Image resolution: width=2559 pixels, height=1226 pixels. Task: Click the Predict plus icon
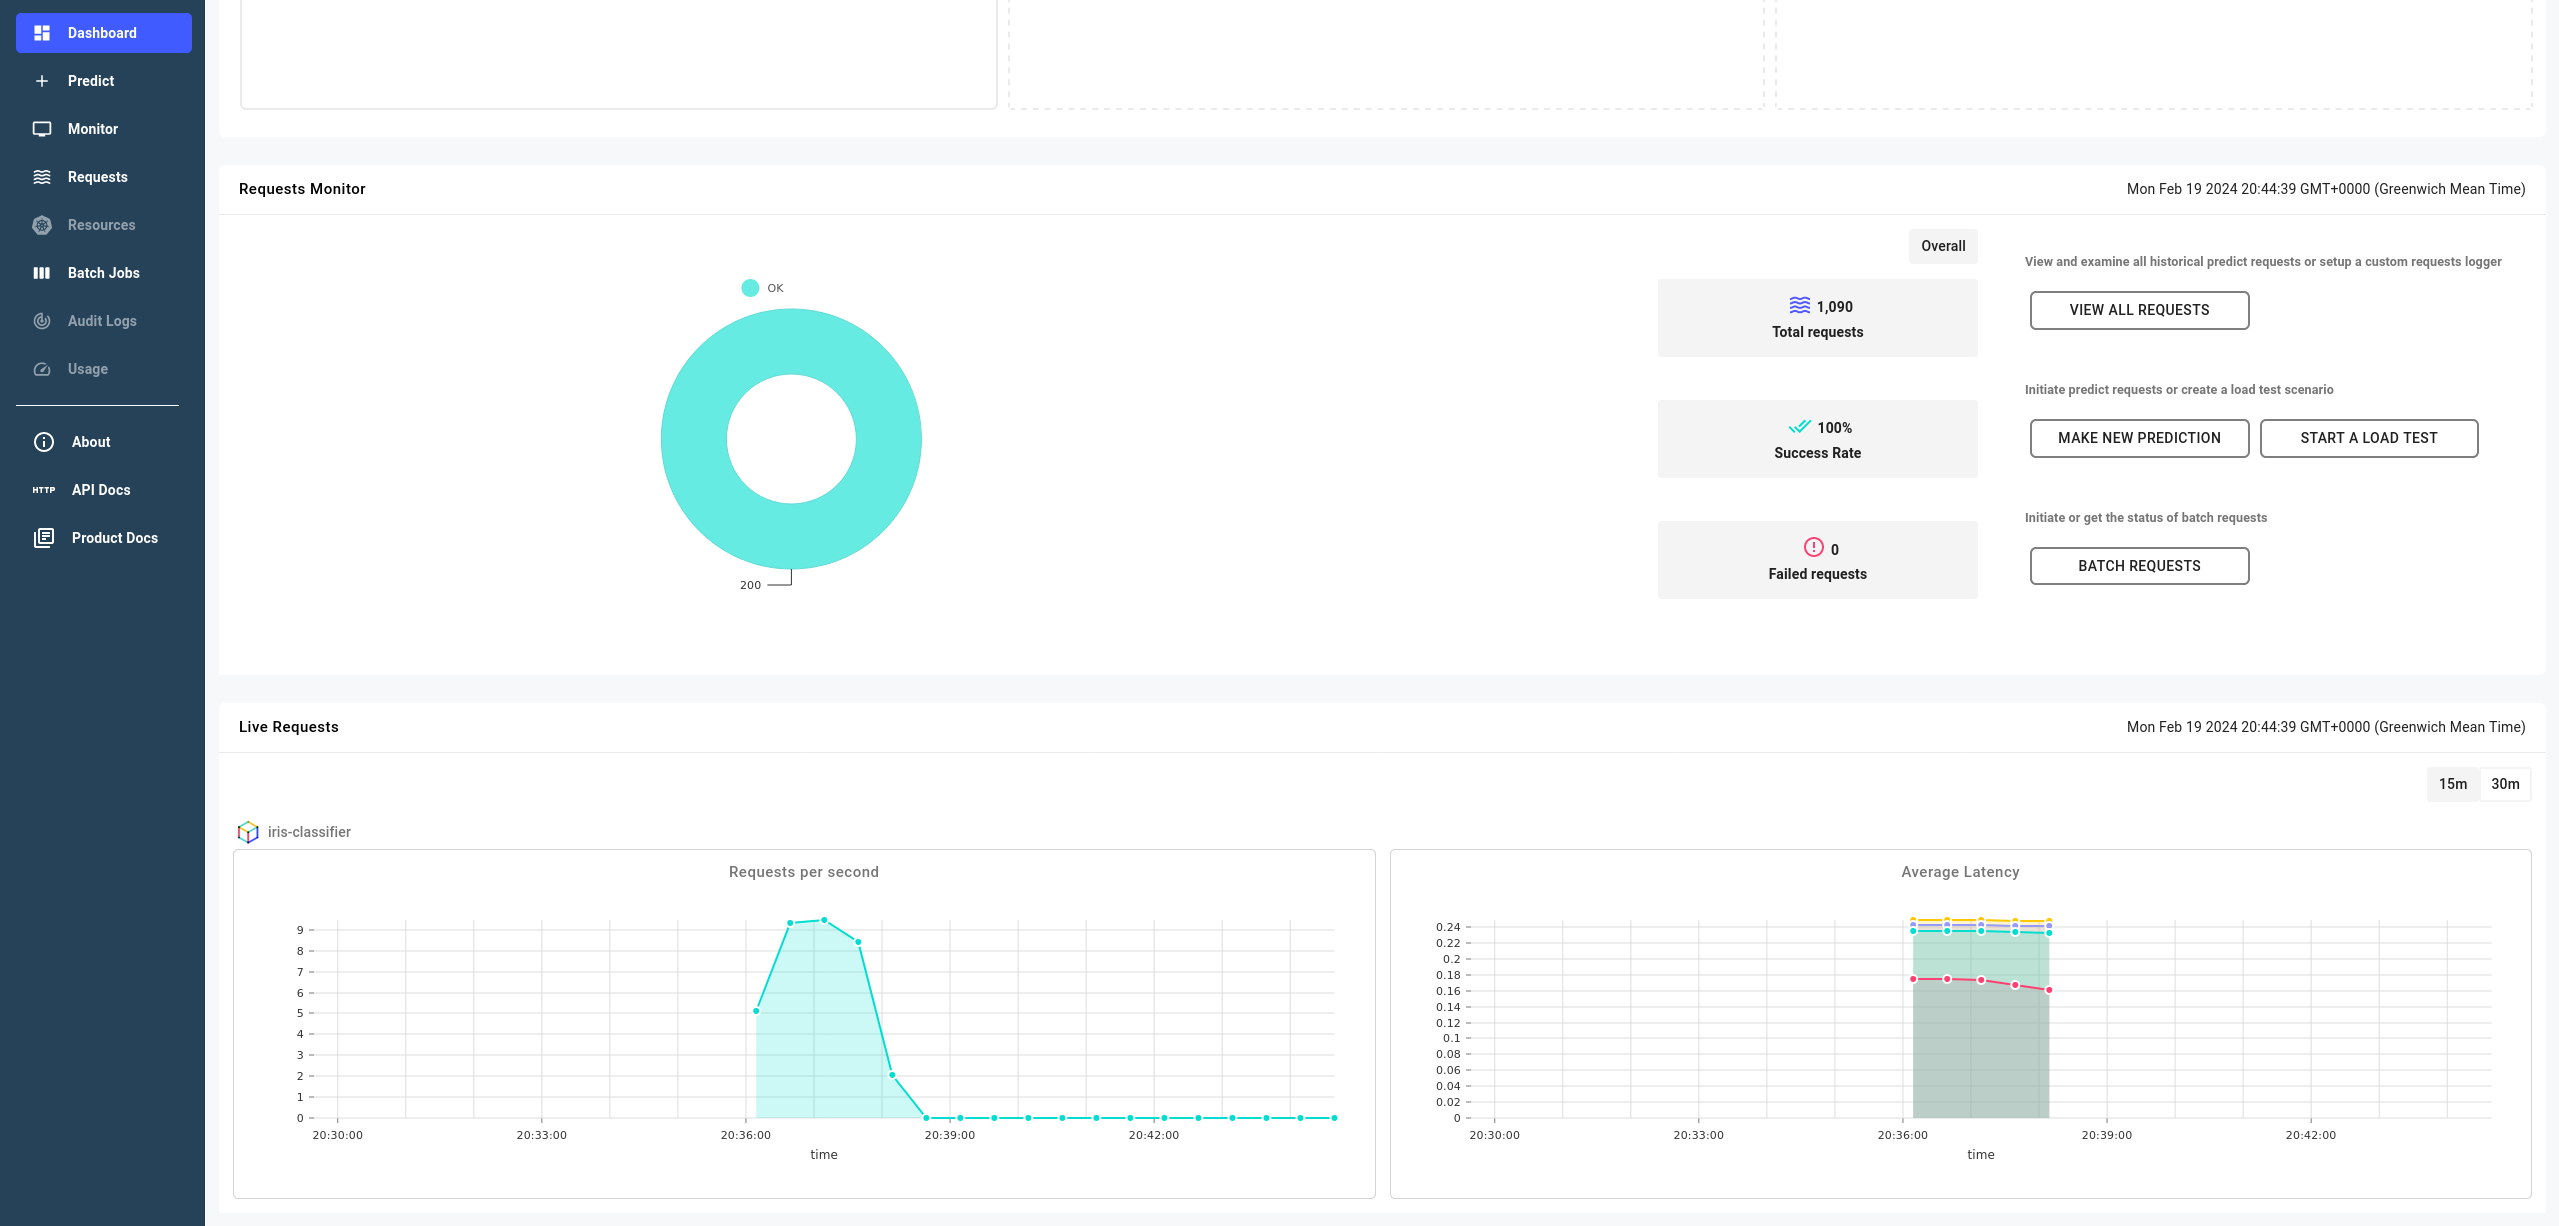pos(42,81)
